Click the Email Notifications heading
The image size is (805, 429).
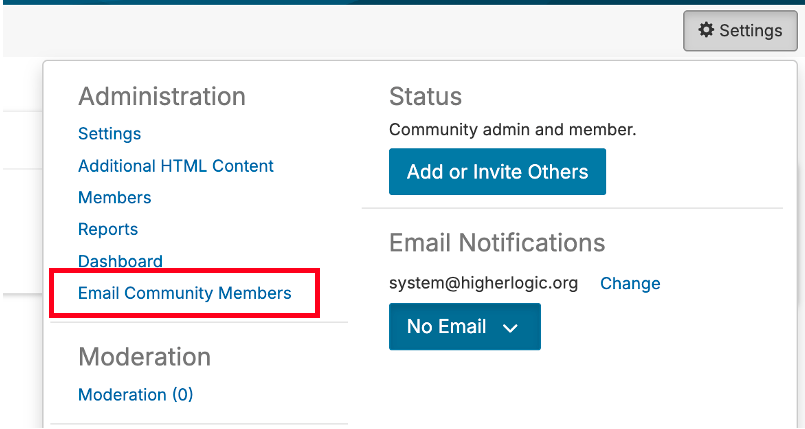(497, 242)
